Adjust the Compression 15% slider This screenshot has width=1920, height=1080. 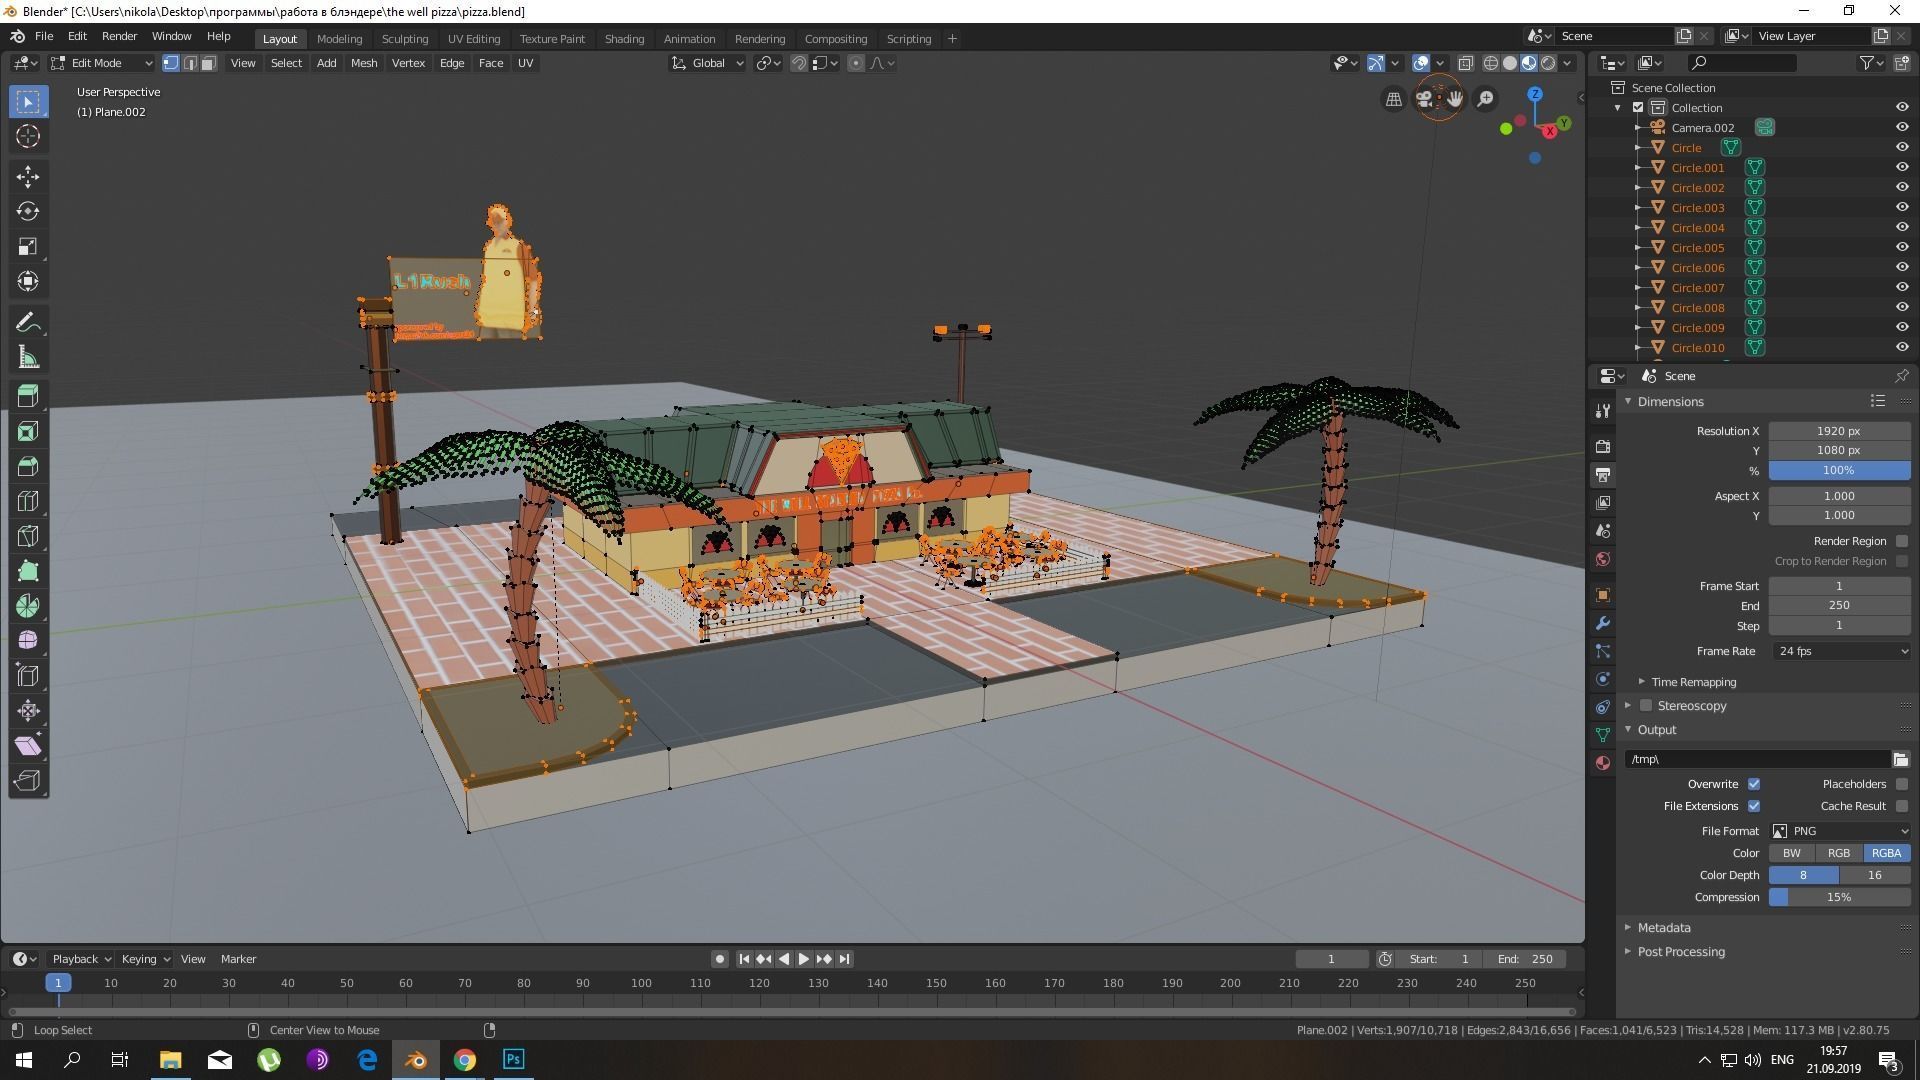pos(1840,897)
